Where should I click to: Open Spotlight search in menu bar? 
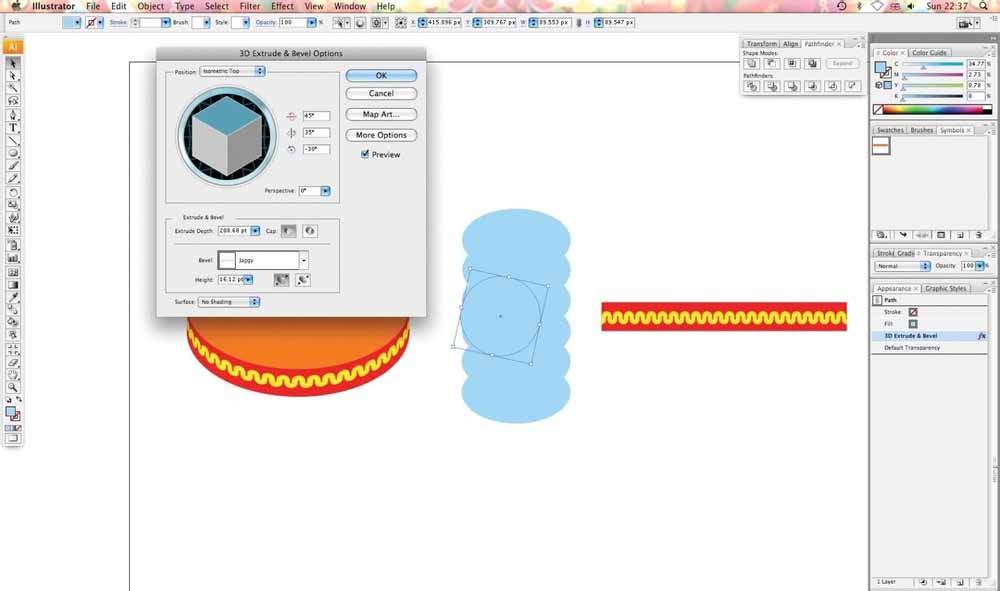pyautogui.click(x=983, y=6)
